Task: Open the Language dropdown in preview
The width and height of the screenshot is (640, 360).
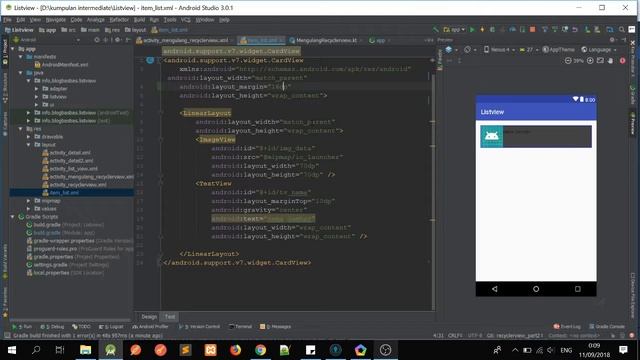Action: point(599,49)
